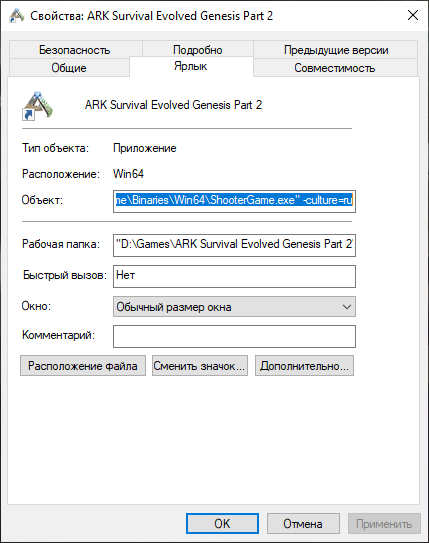This screenshot has width=429, height=543.
Task: Click the Комментарий text field
Action: (x=234, y=336)
